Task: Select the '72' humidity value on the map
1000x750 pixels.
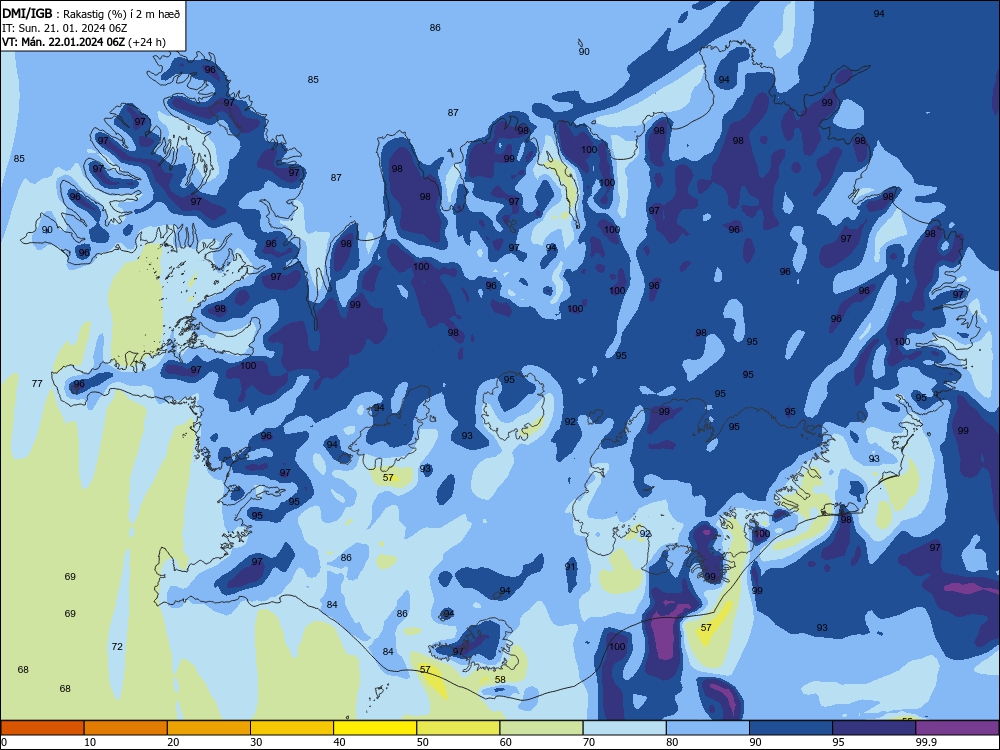Action: tap(117, 646)
